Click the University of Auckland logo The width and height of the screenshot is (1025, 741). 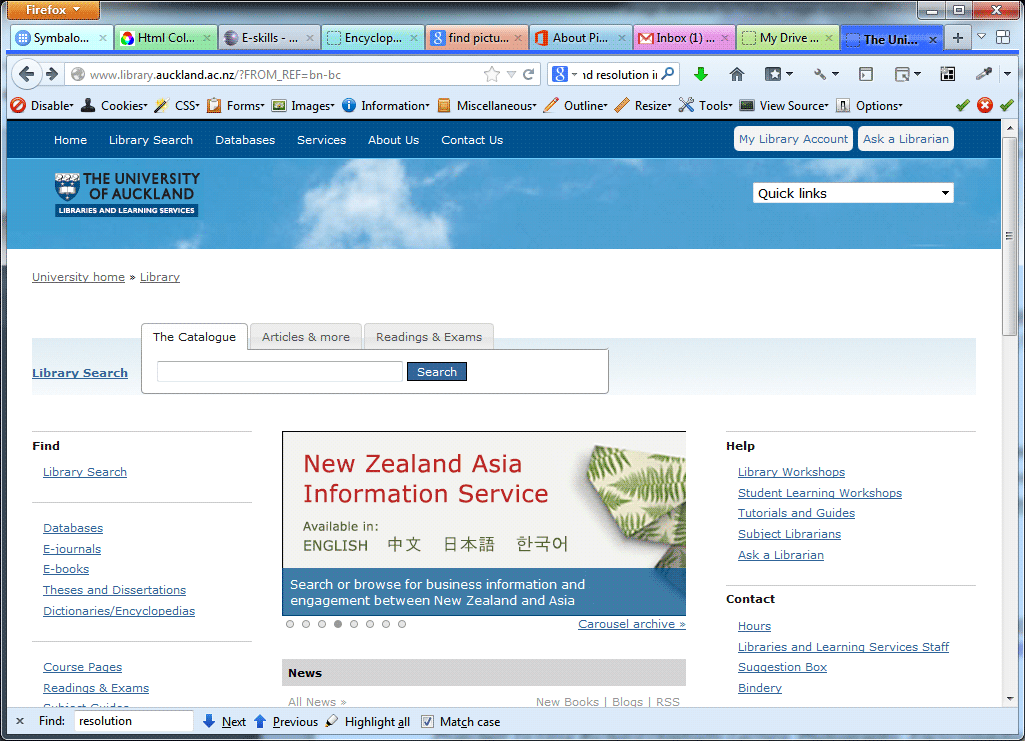click(x=127, y=194)
